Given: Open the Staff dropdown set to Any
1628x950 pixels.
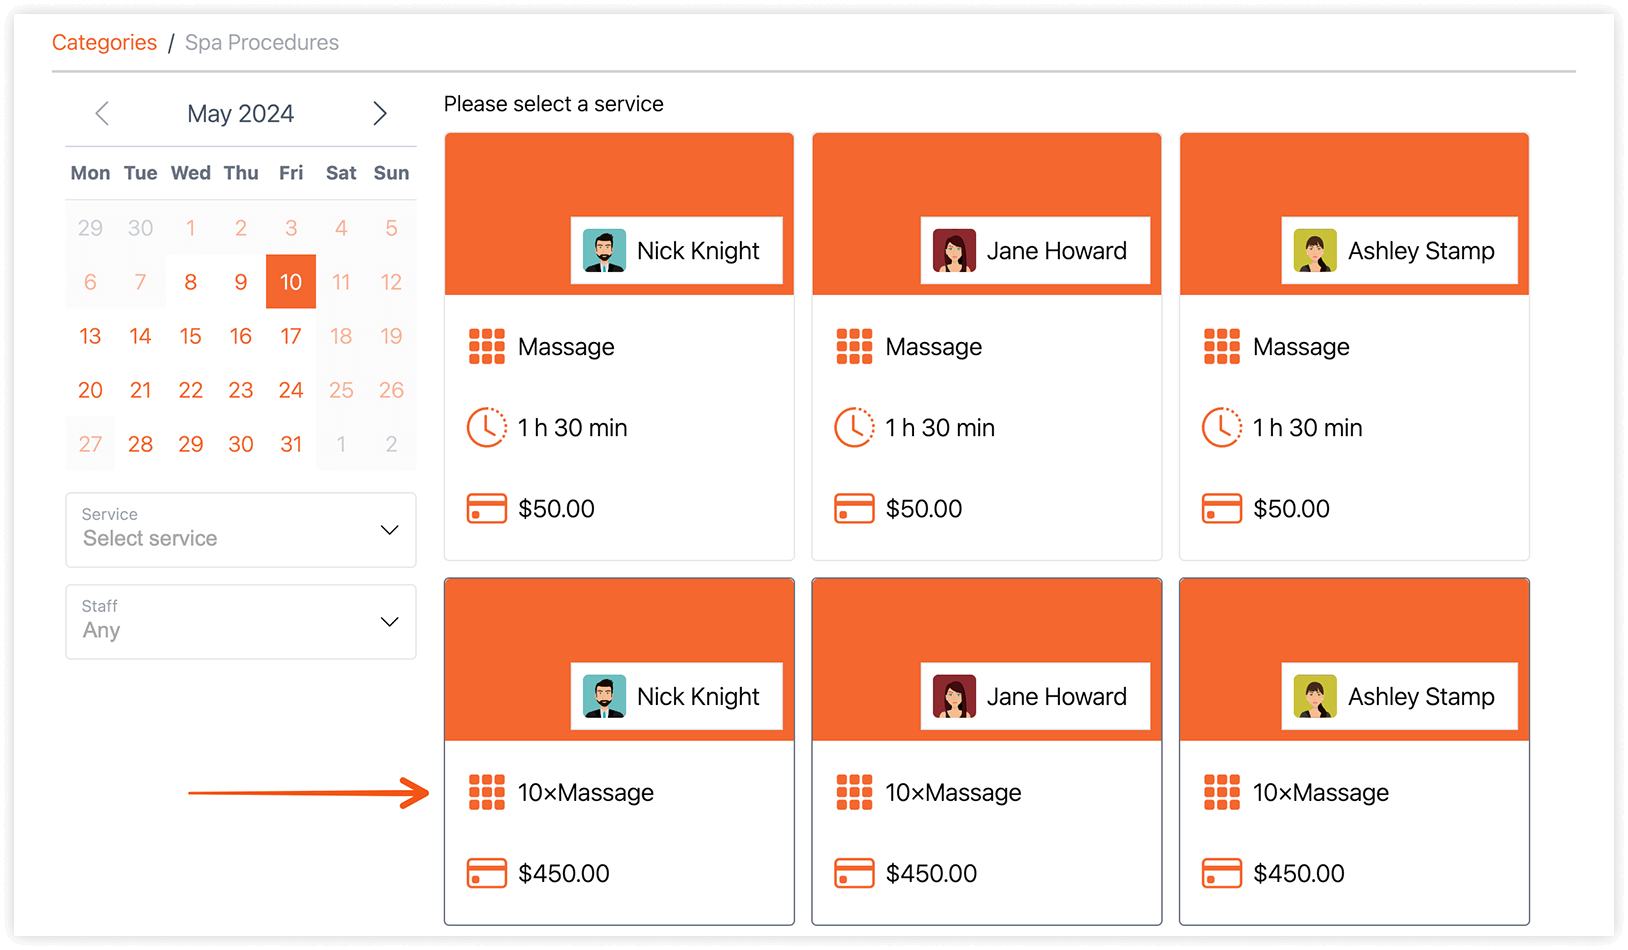Looking at the screenshot, I should pos(241,622).
